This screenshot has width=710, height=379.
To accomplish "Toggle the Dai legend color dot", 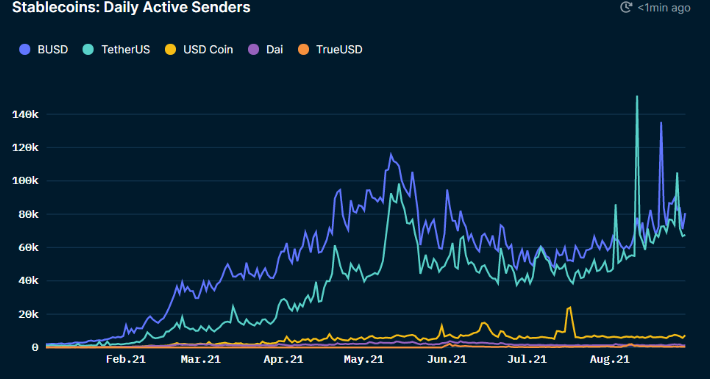I will [x=254, y=49].
